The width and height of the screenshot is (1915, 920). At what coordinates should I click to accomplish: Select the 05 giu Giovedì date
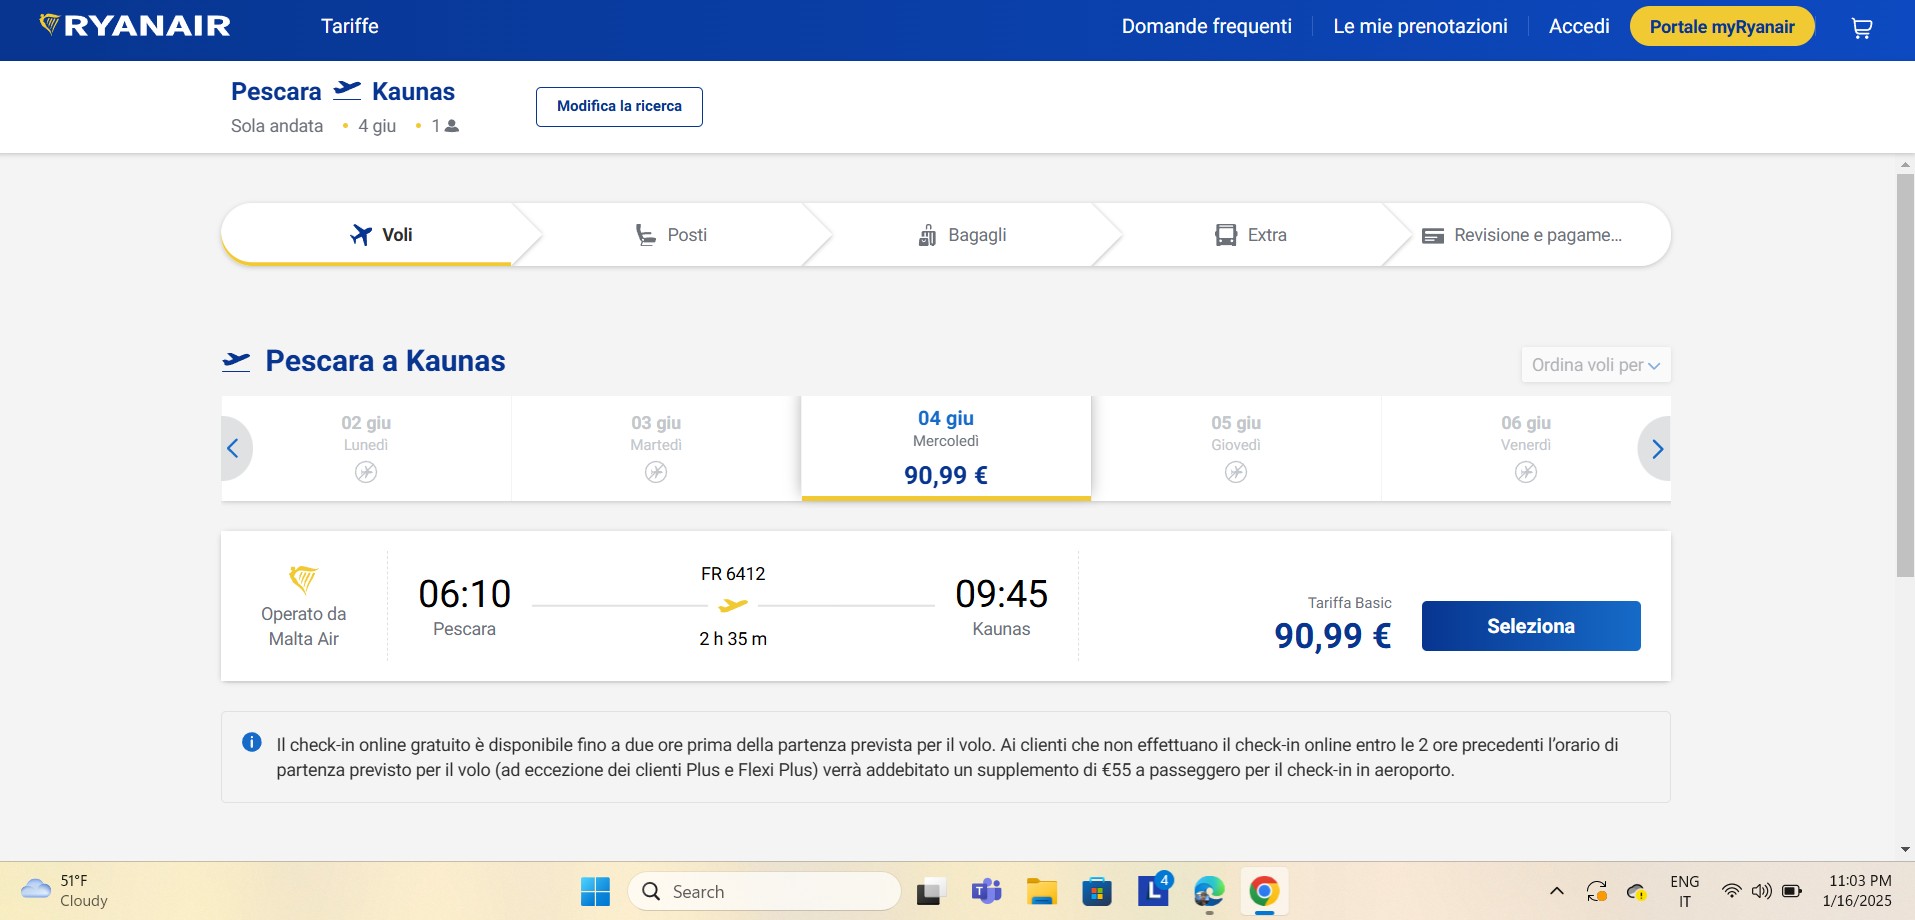coord(1236,448)
